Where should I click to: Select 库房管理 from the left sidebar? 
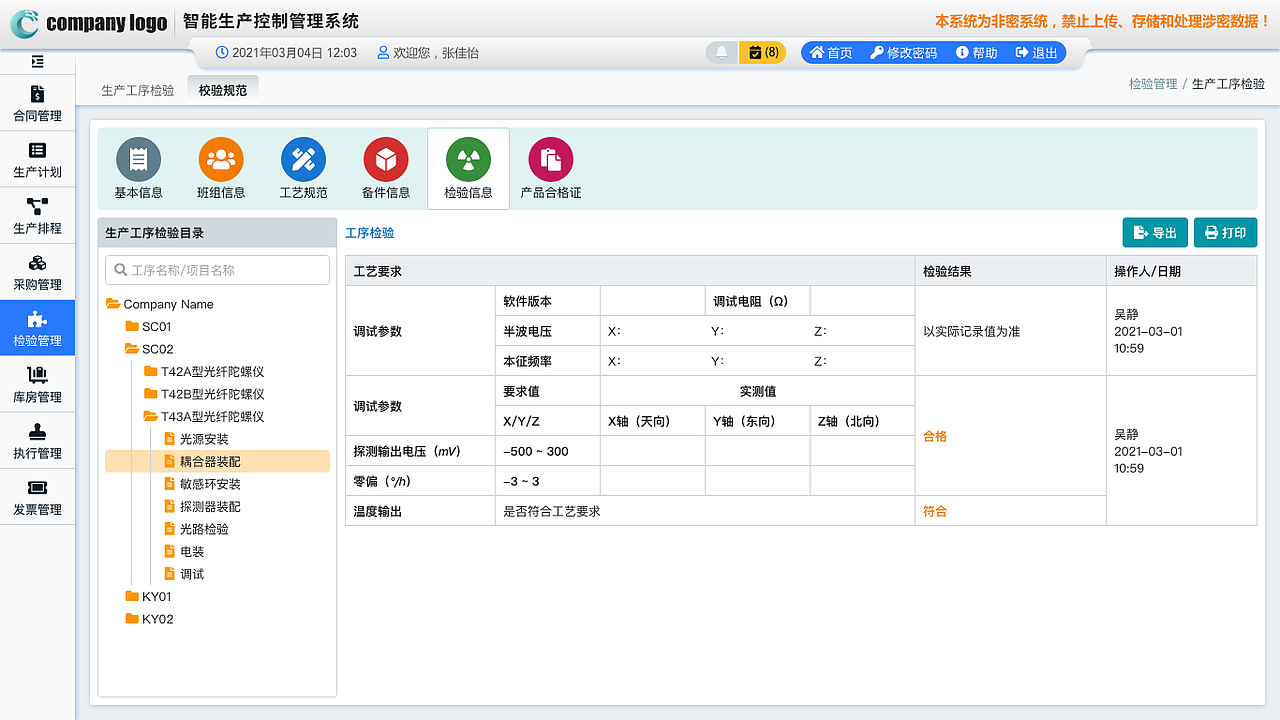(37, 385)
